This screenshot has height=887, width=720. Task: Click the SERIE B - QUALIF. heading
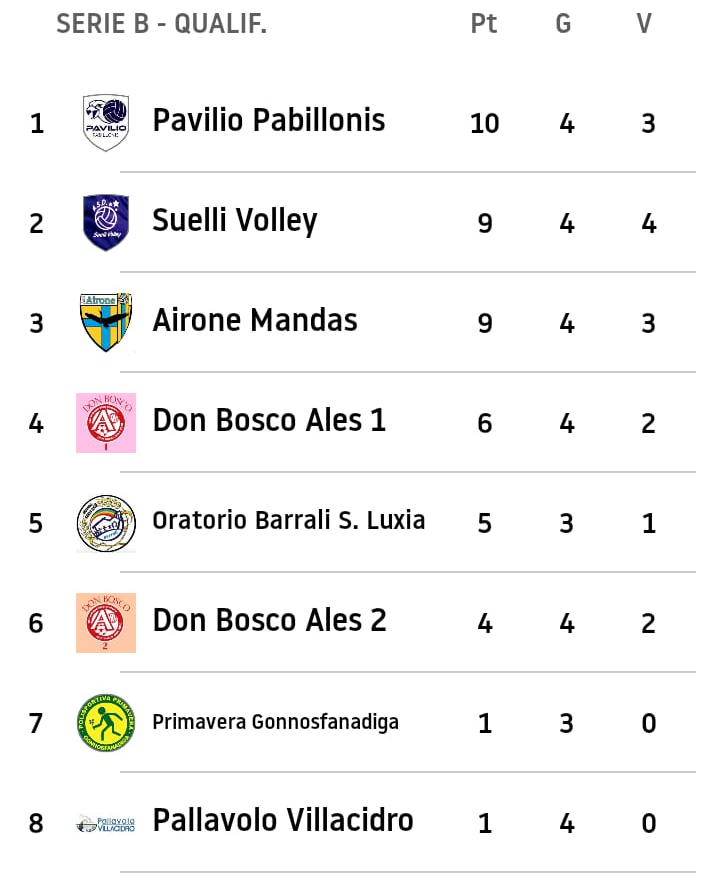click(161, 24)
